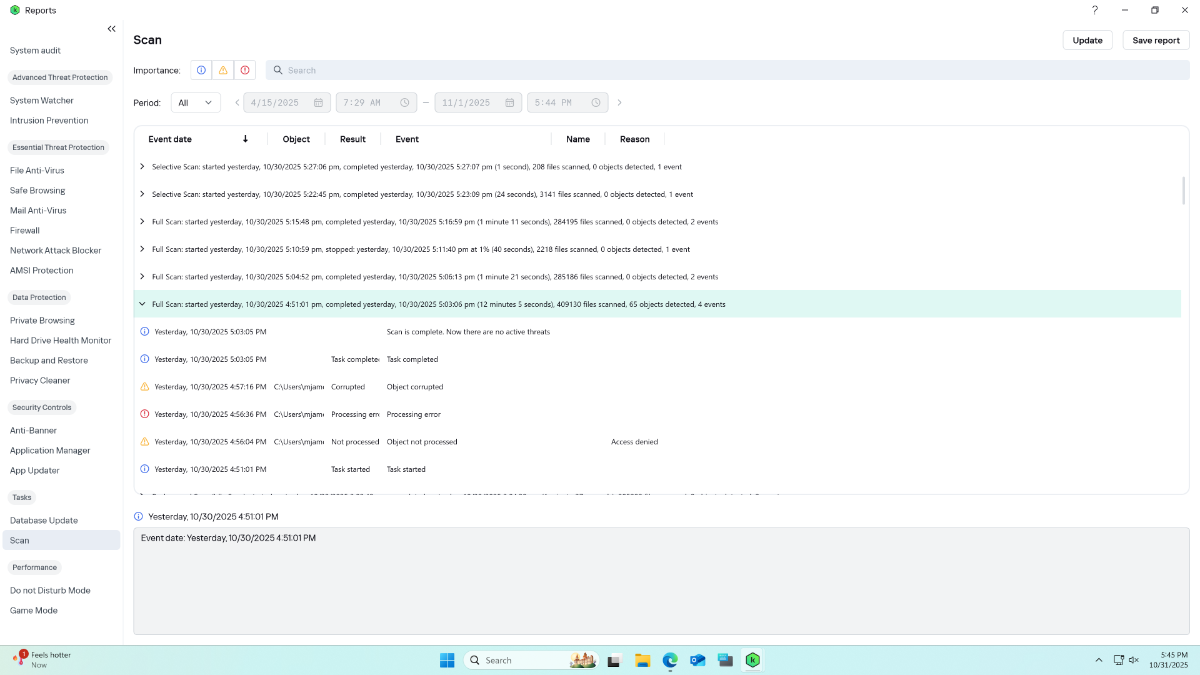Click the Event date sort arrow

[x=245, y=139]
